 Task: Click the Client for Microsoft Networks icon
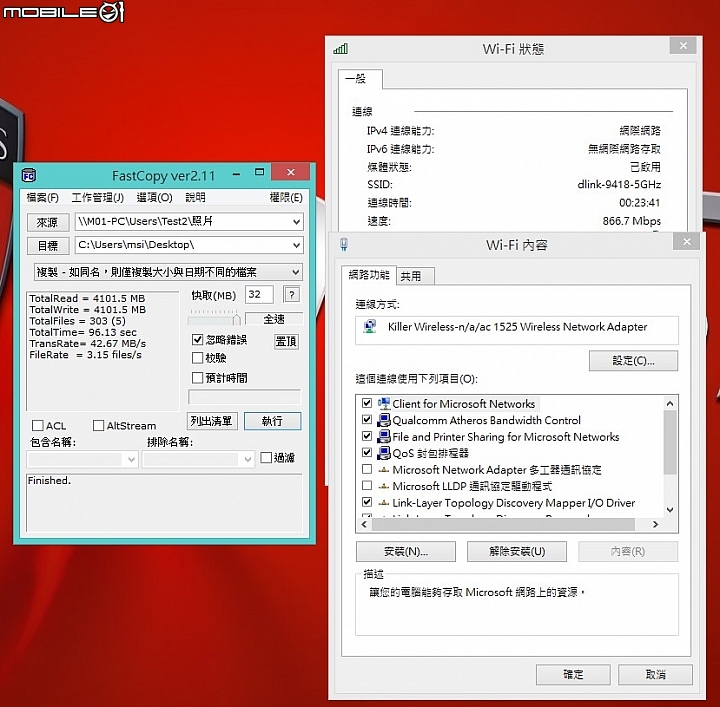point(383,404)
